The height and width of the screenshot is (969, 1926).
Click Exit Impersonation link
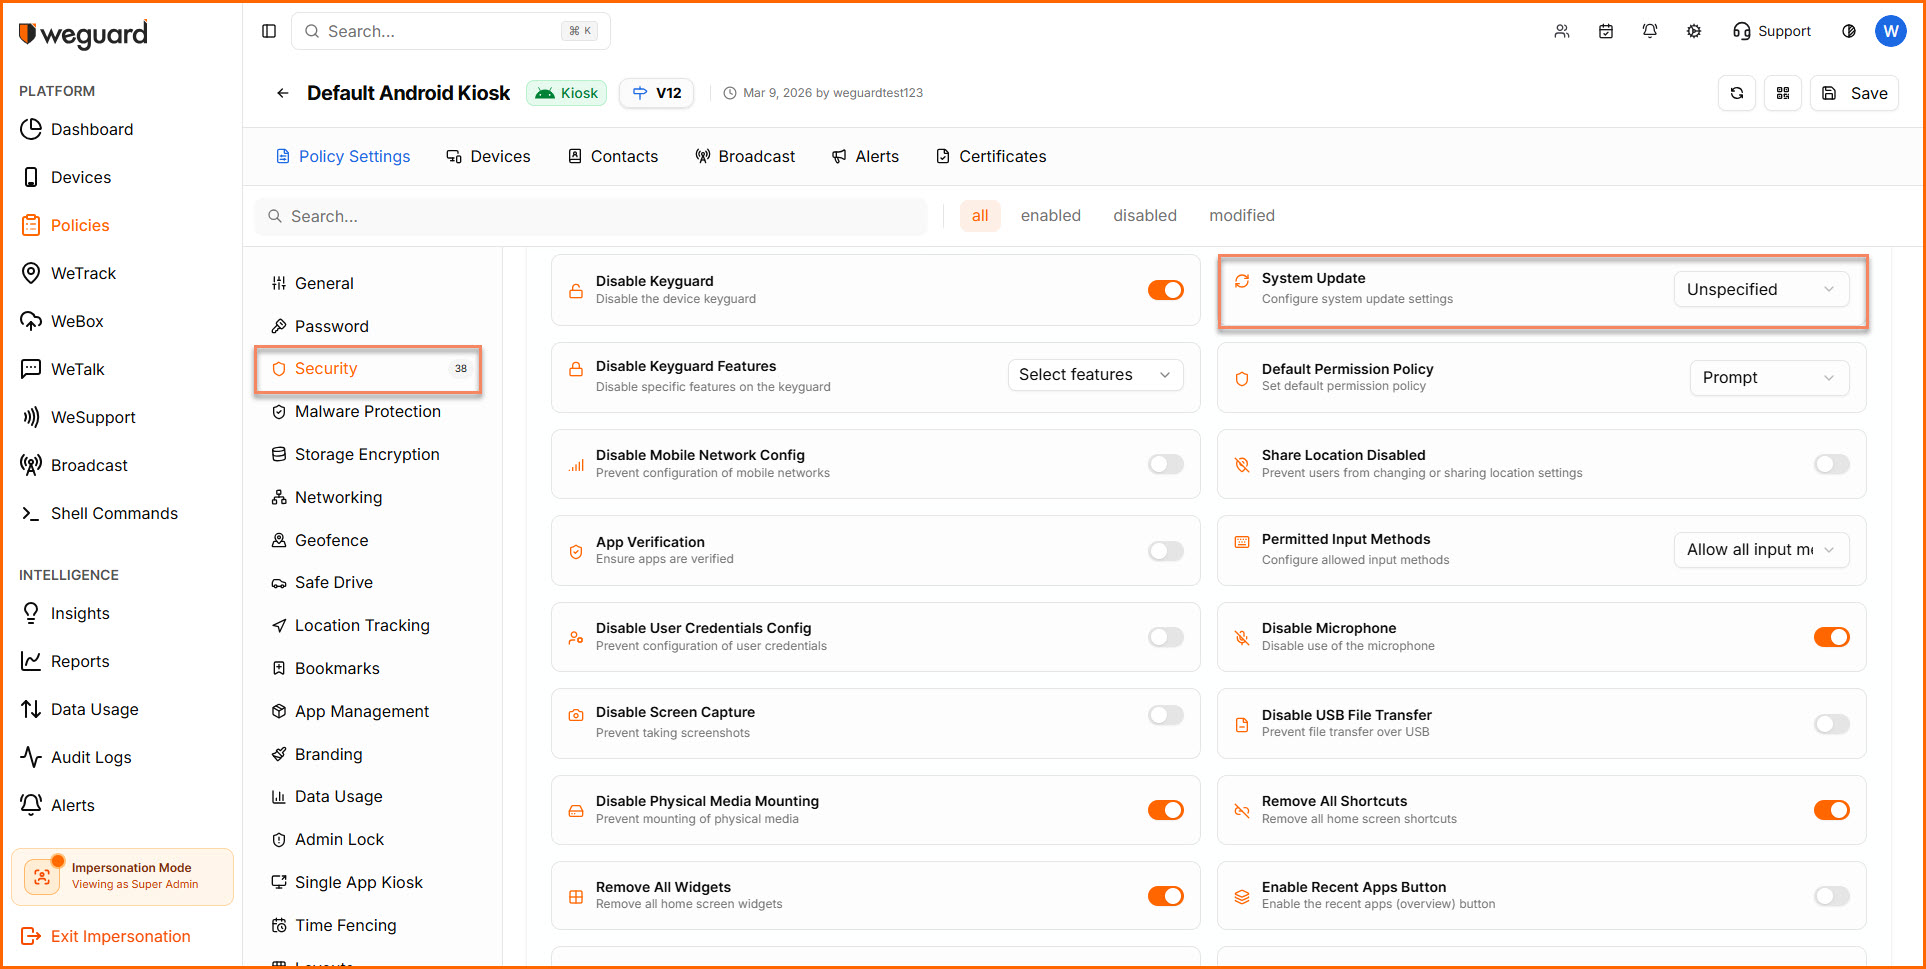(120, 936)
